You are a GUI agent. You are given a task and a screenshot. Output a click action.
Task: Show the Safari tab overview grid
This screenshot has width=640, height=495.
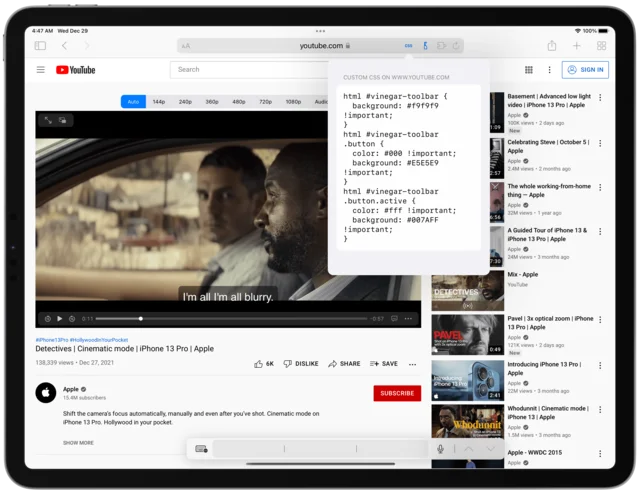pyautogui.click(x=601, y=46)
